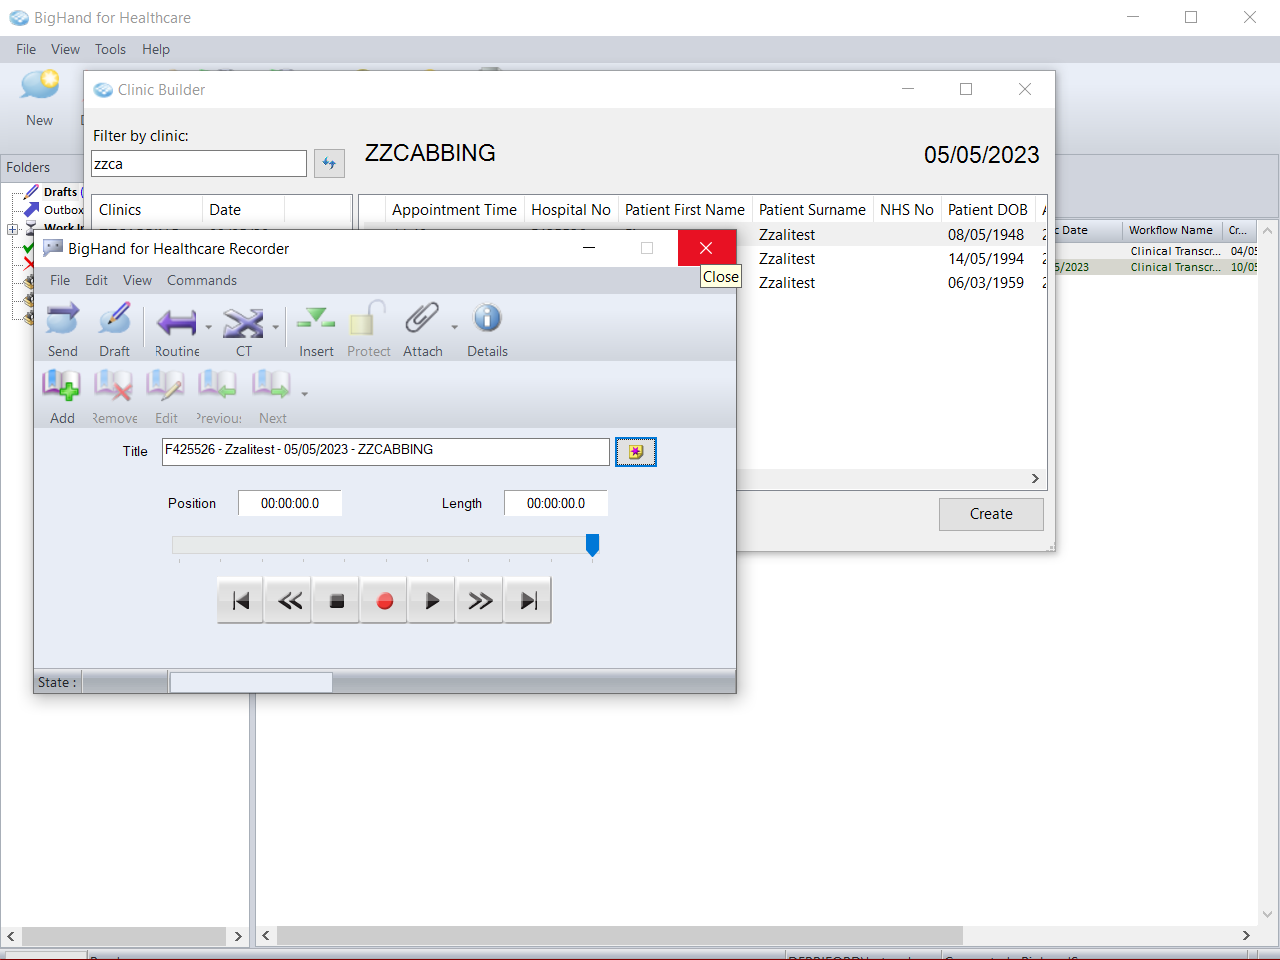Sort by Hospital No column header

point(571,209)
